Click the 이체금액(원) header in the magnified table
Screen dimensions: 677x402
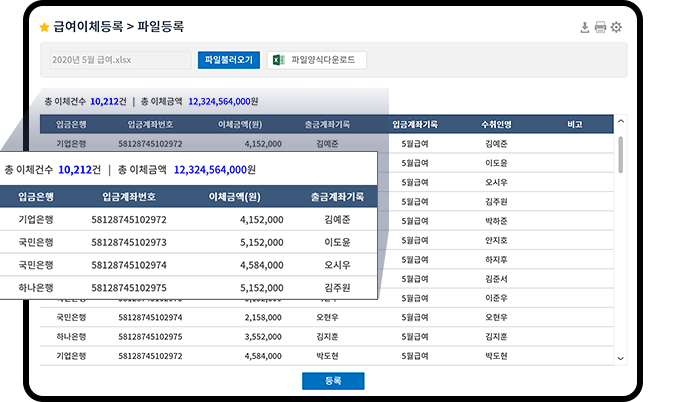pyautogui.click(x=239, y=196)
